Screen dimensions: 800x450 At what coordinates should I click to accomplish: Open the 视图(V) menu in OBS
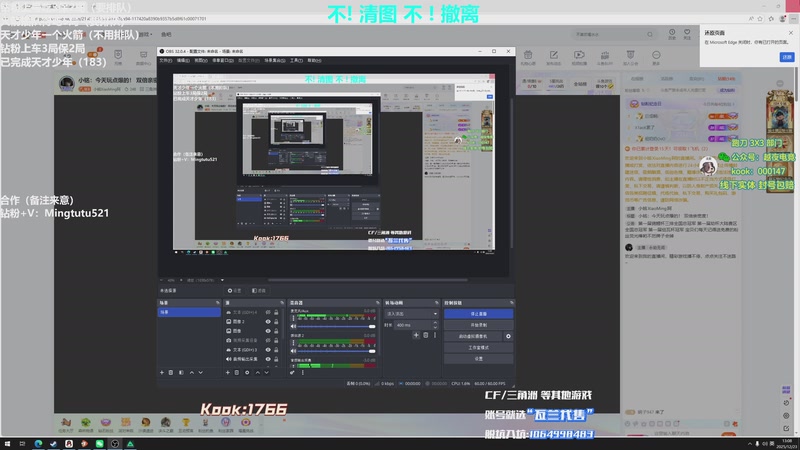click(x=201, y=60)
